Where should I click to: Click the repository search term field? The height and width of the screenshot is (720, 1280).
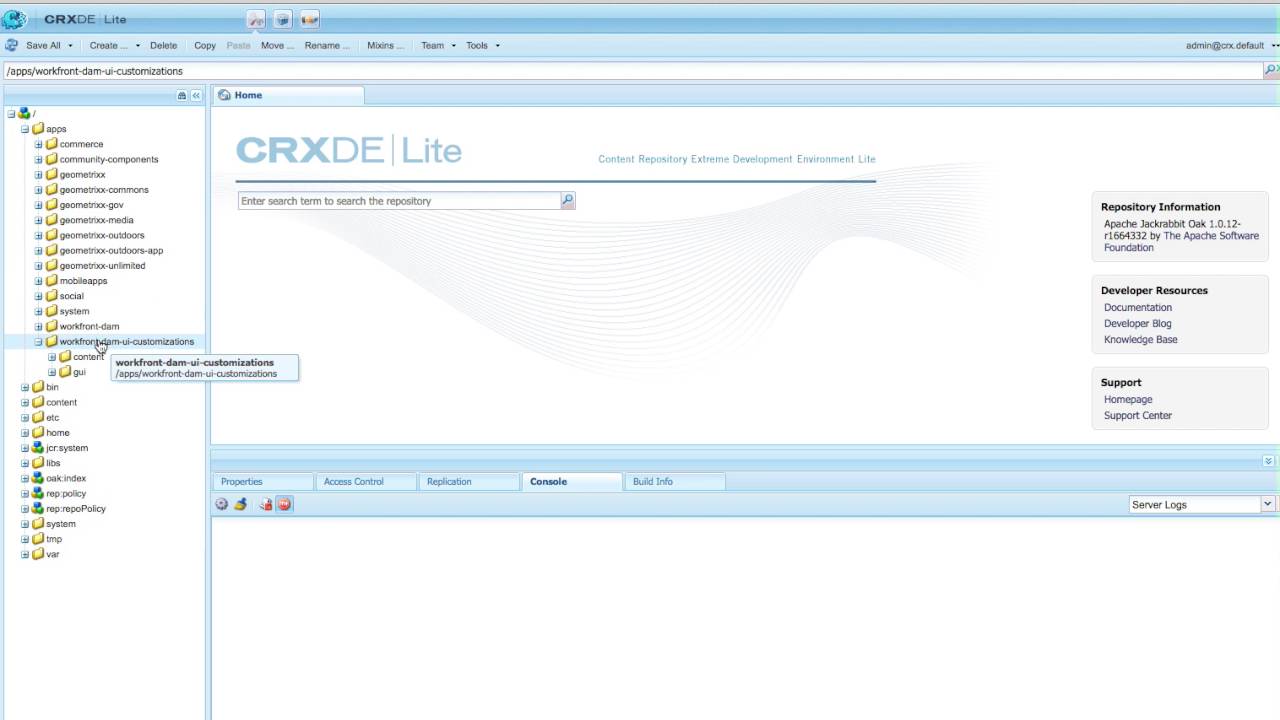(x=399, y=201)
